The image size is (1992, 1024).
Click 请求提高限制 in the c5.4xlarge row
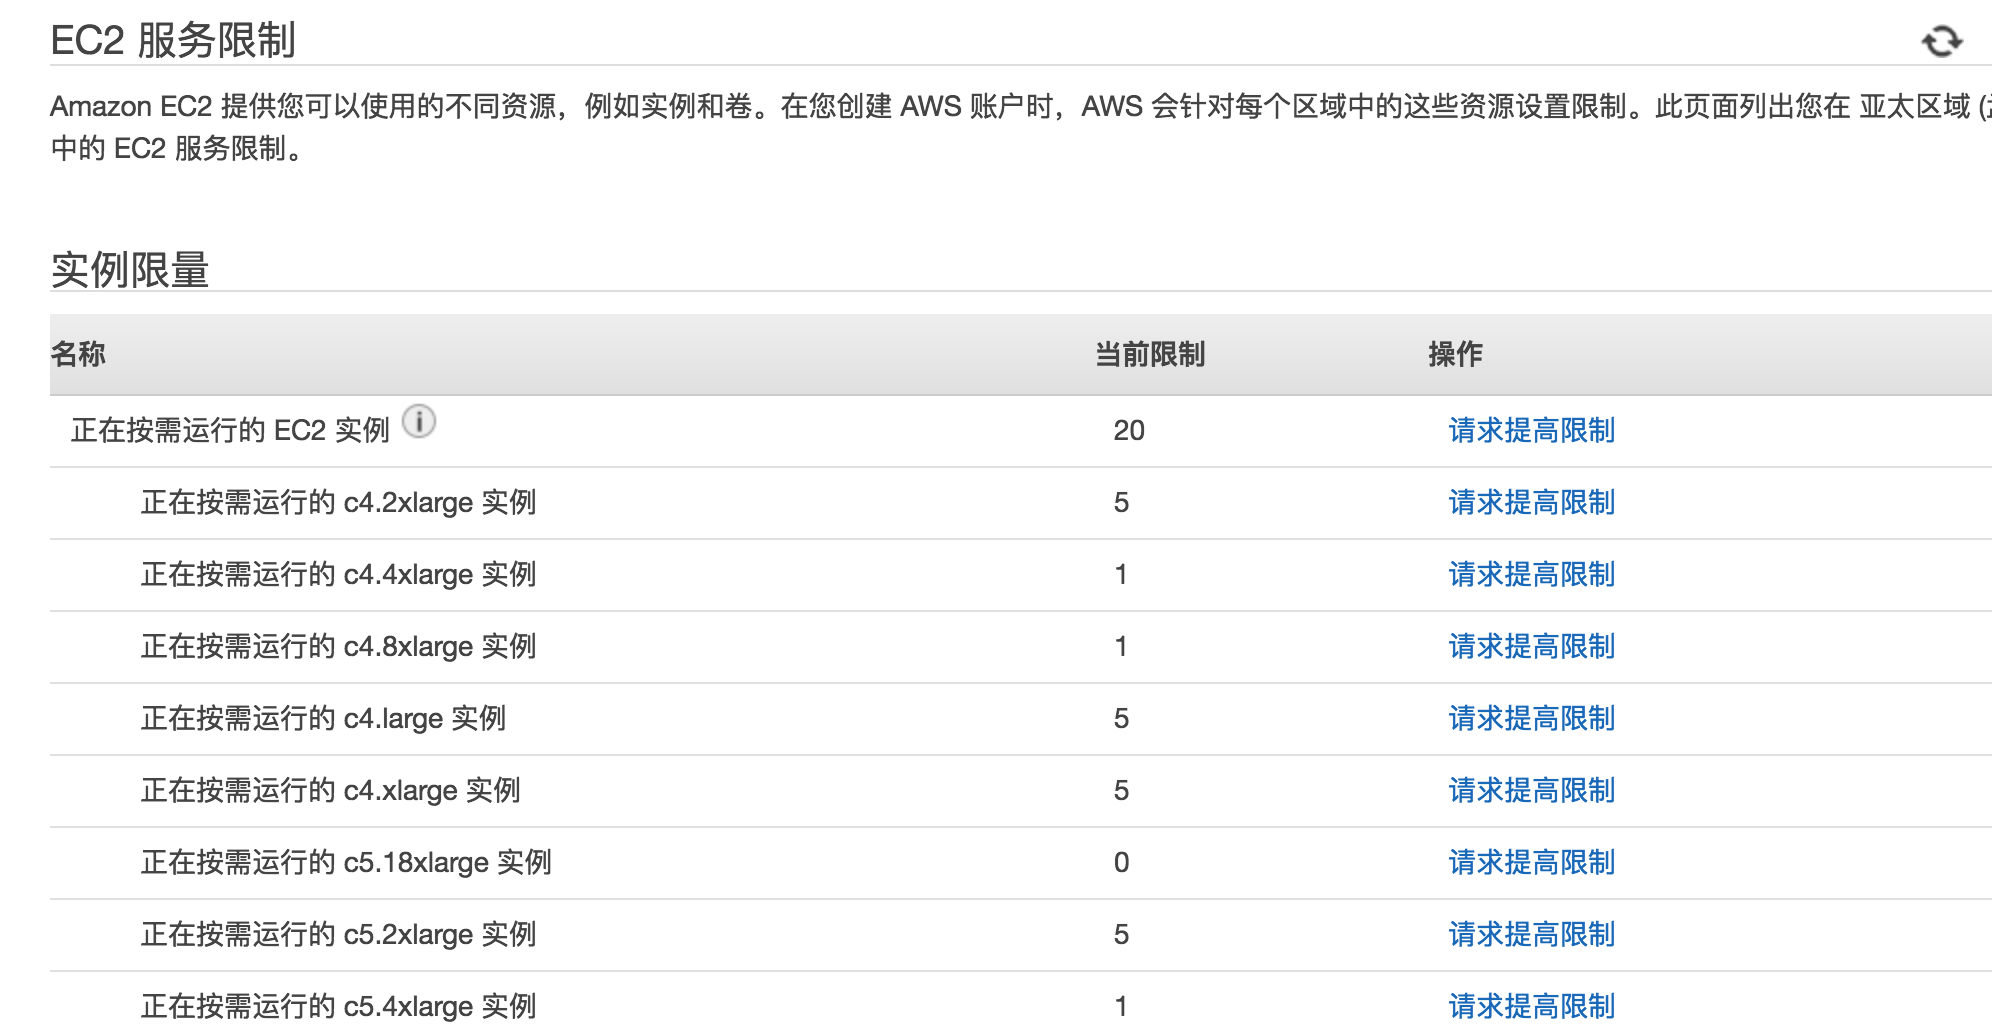pyautogui.click(x=1532, y=1006)
